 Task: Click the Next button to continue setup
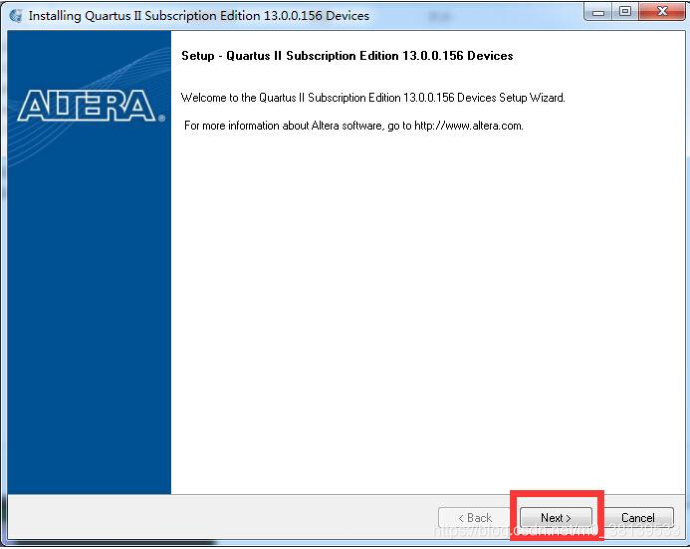click(x=556, y=517)
